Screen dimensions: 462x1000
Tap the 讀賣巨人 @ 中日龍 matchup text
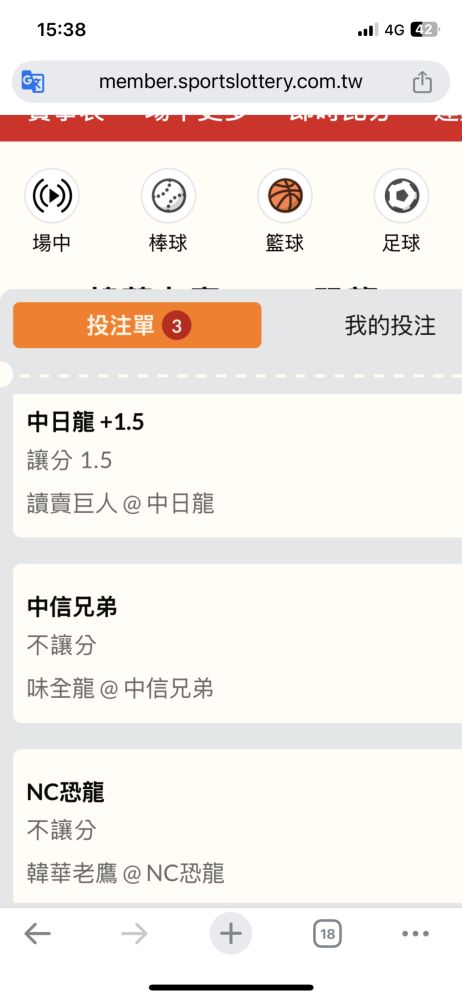[121, 504]
